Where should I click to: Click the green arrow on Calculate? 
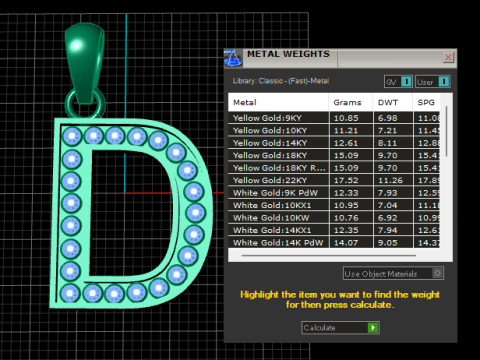pos(373,328)
